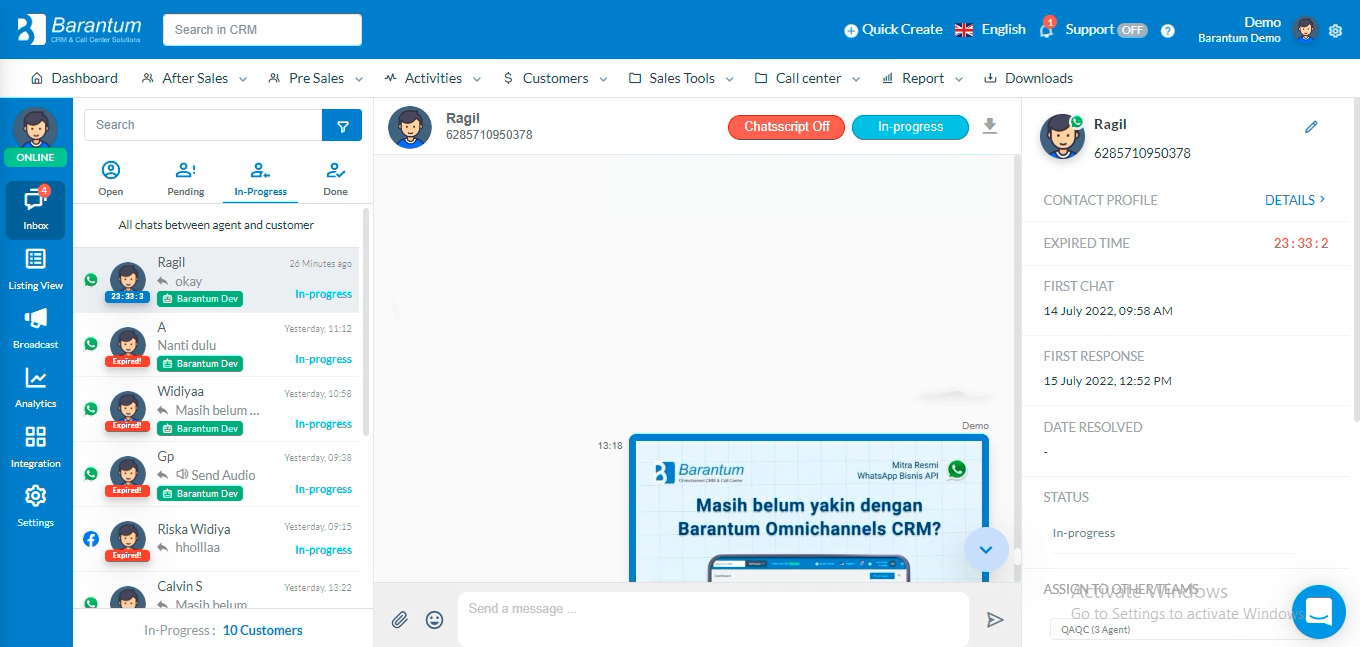Click the filter funnel button

343,125
